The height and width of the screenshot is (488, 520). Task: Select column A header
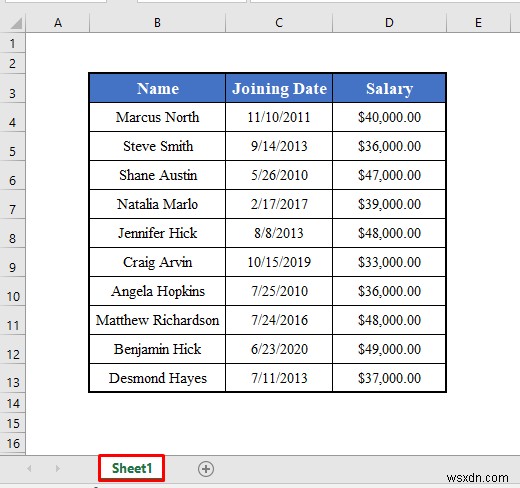point(58,23)
